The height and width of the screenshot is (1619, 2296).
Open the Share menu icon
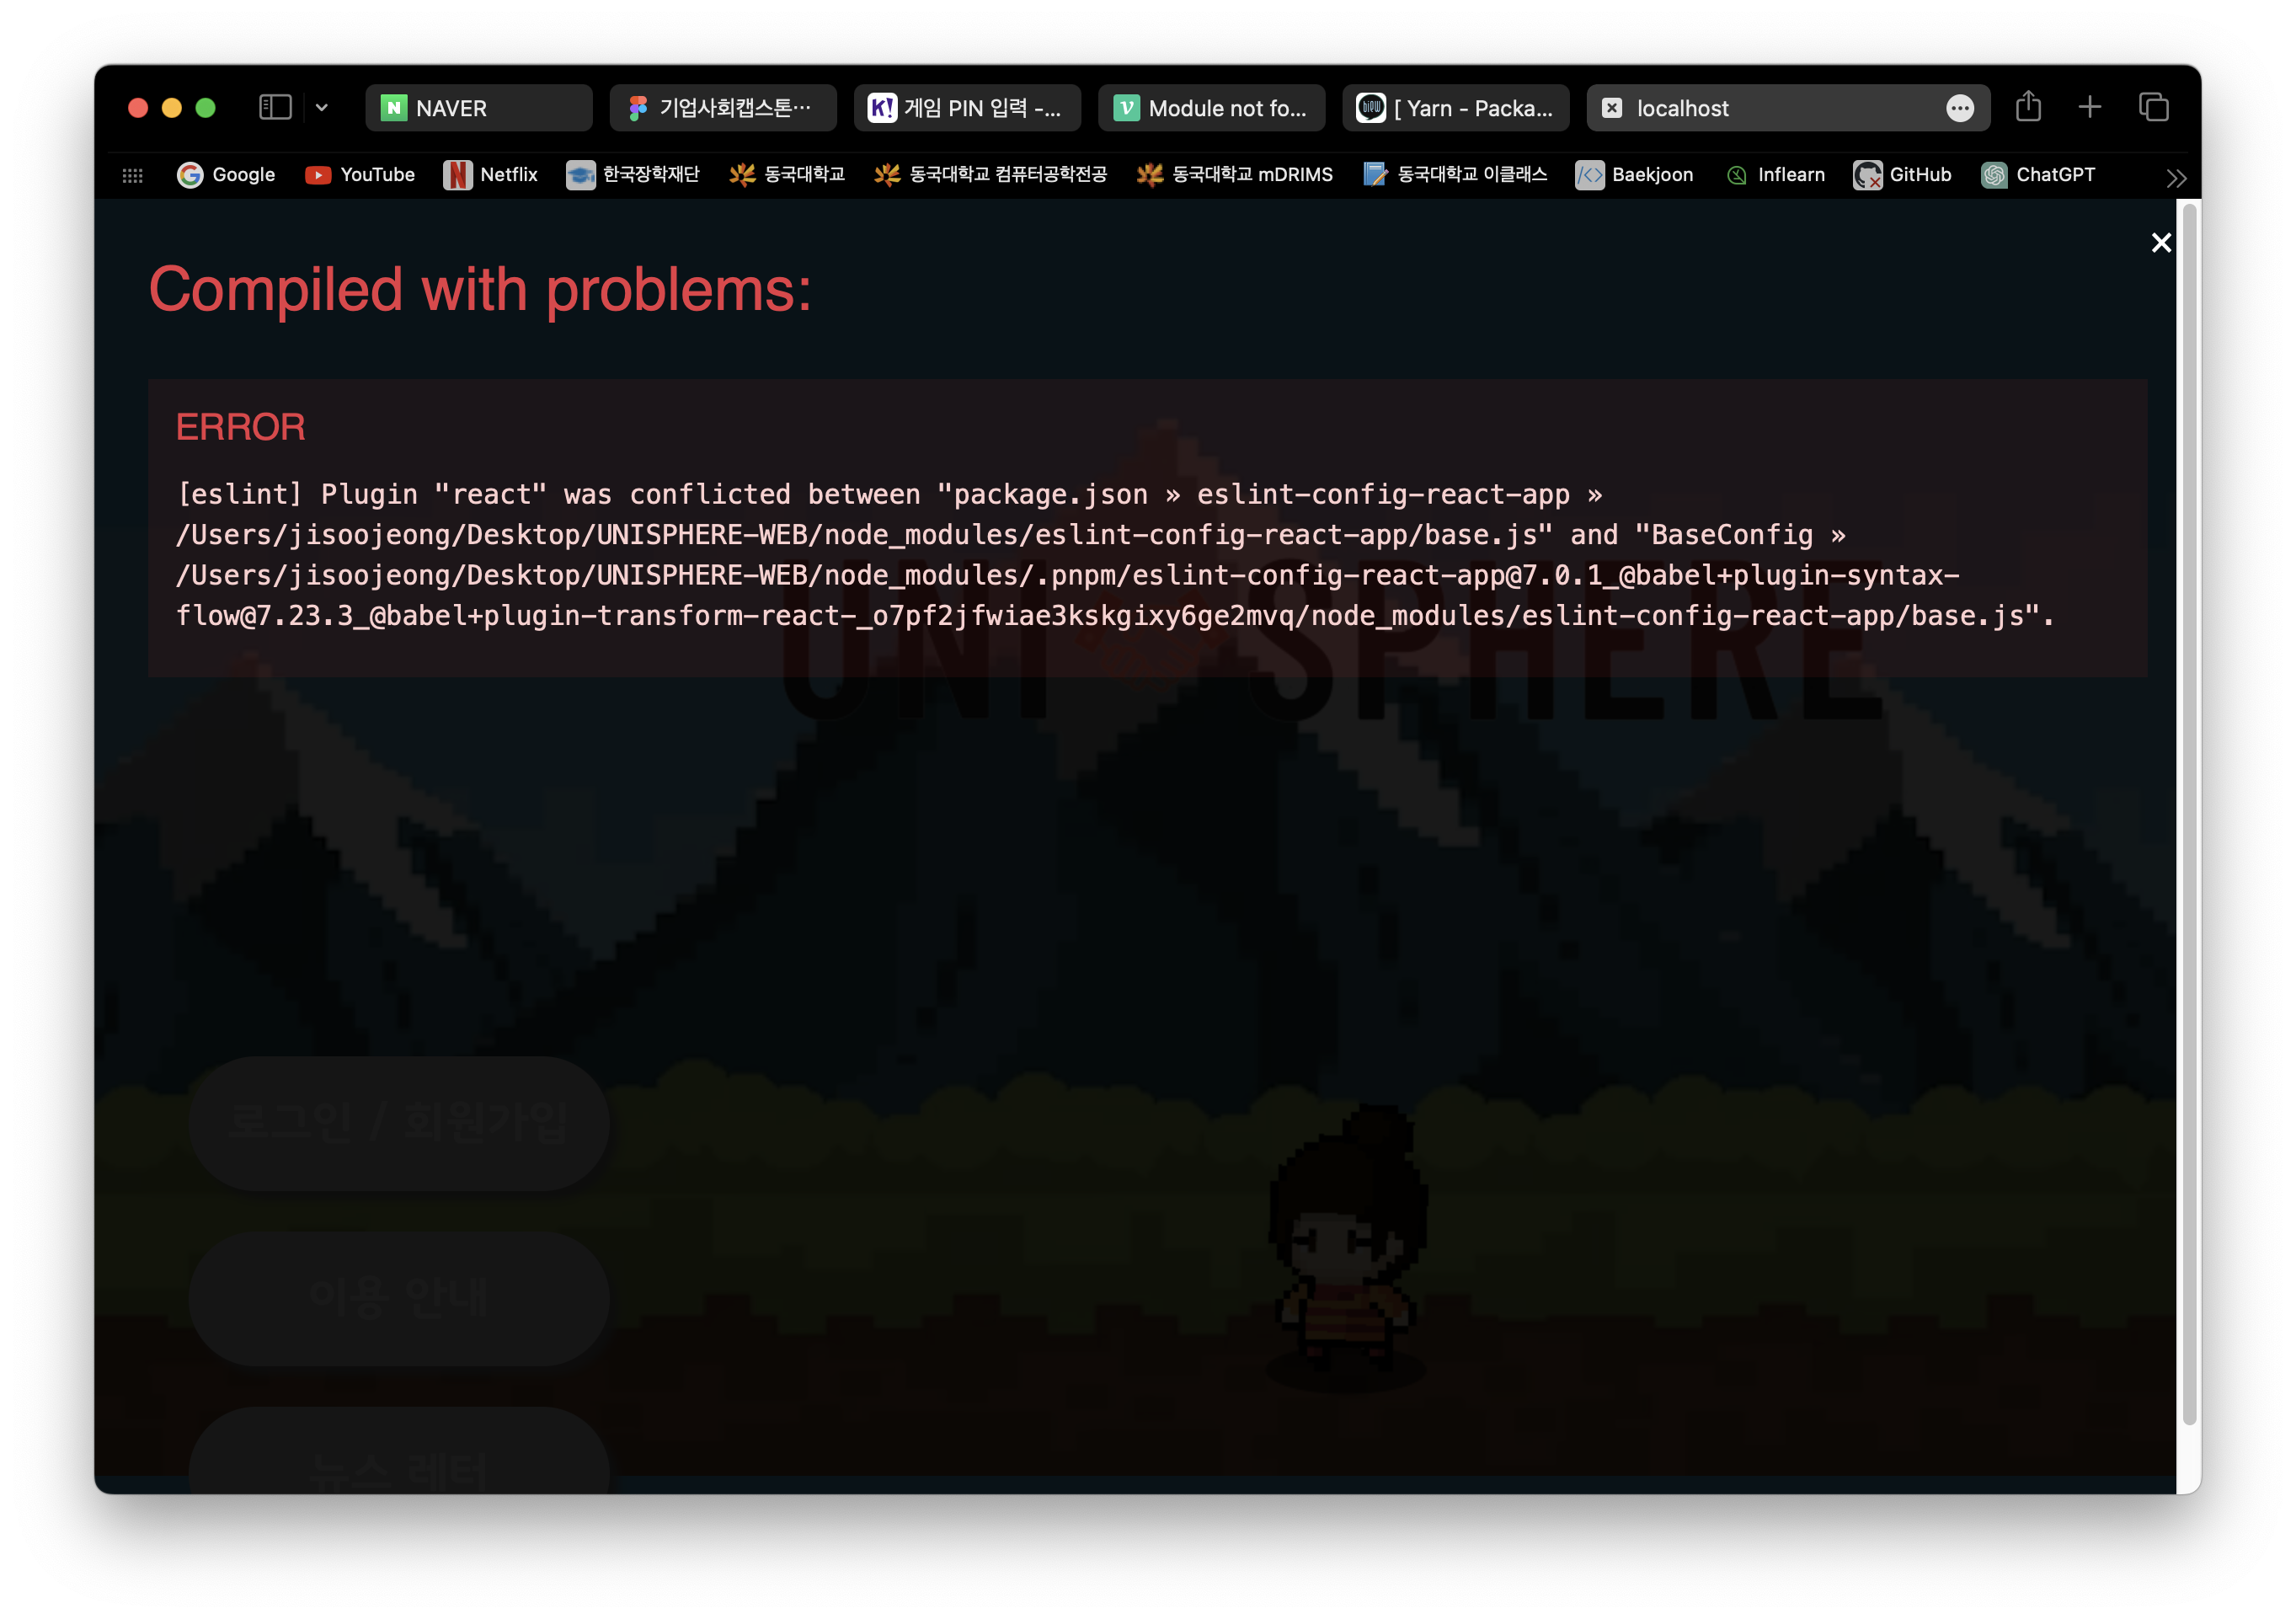tap(2028, 106)
